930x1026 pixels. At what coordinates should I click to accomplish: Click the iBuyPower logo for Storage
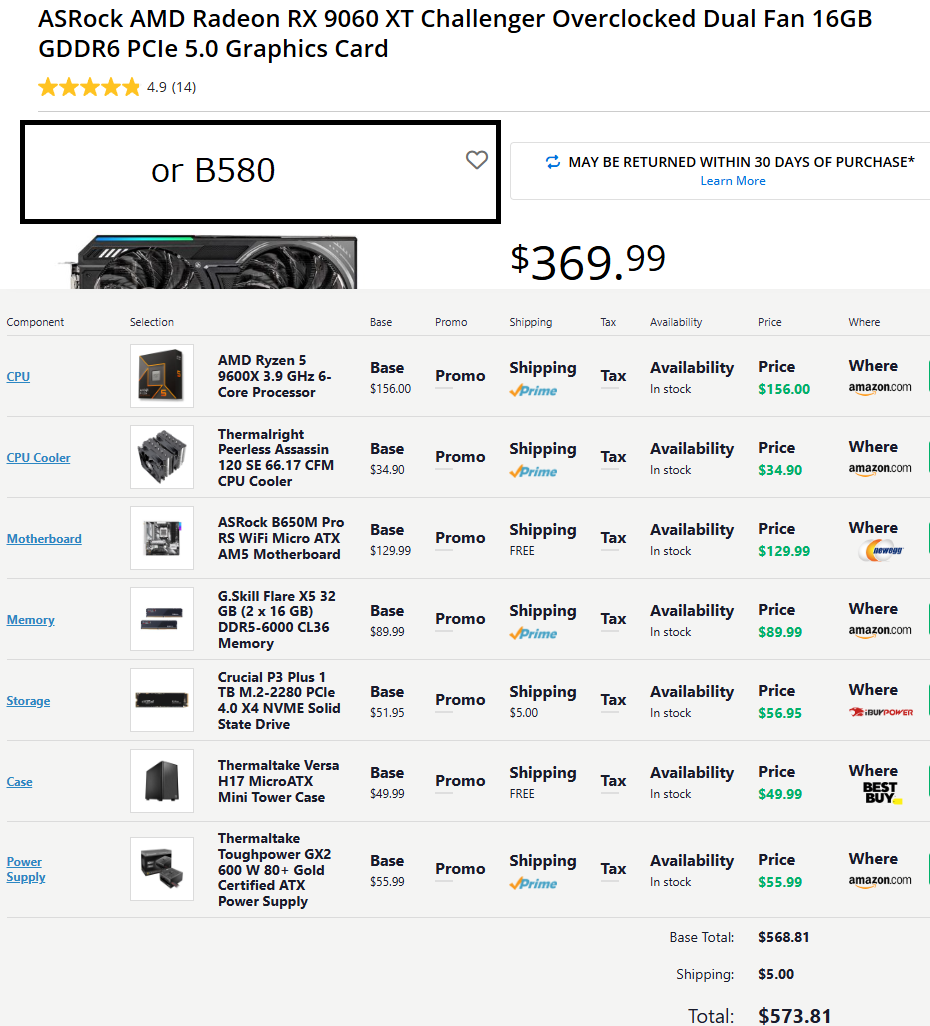881,712
